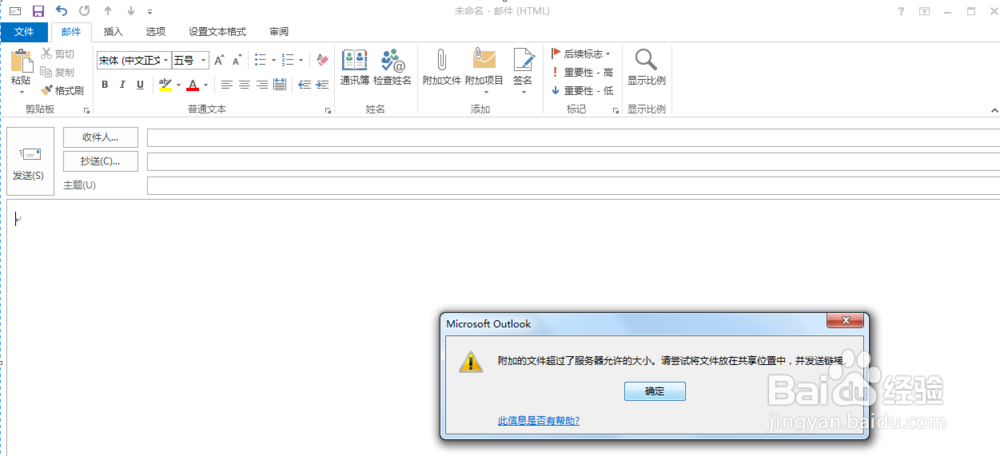Expand the numbering style arrow
The image size is (1000, 456).
(x=300, y=61)
